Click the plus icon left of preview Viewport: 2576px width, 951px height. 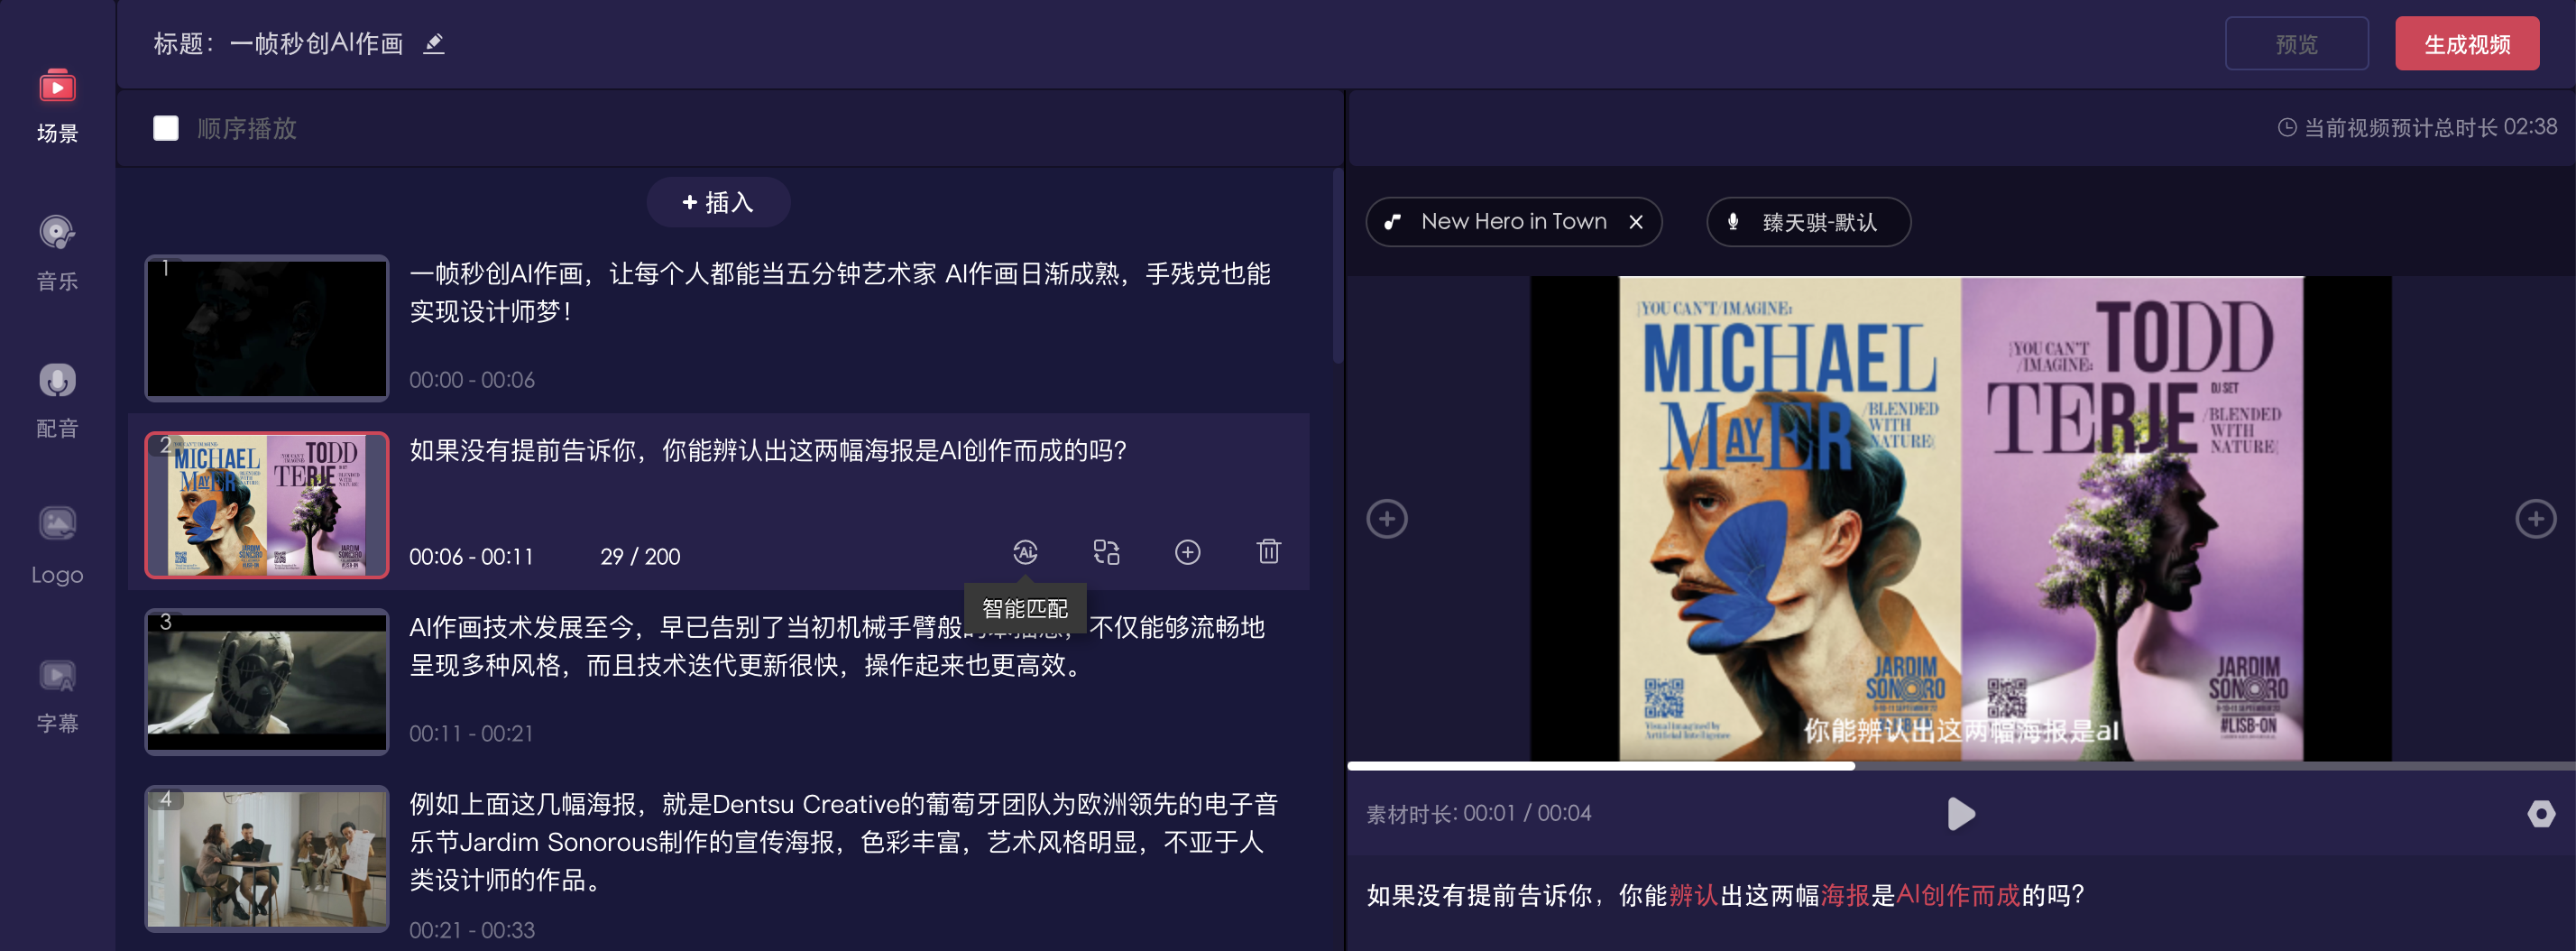[x=1386, y=519]
